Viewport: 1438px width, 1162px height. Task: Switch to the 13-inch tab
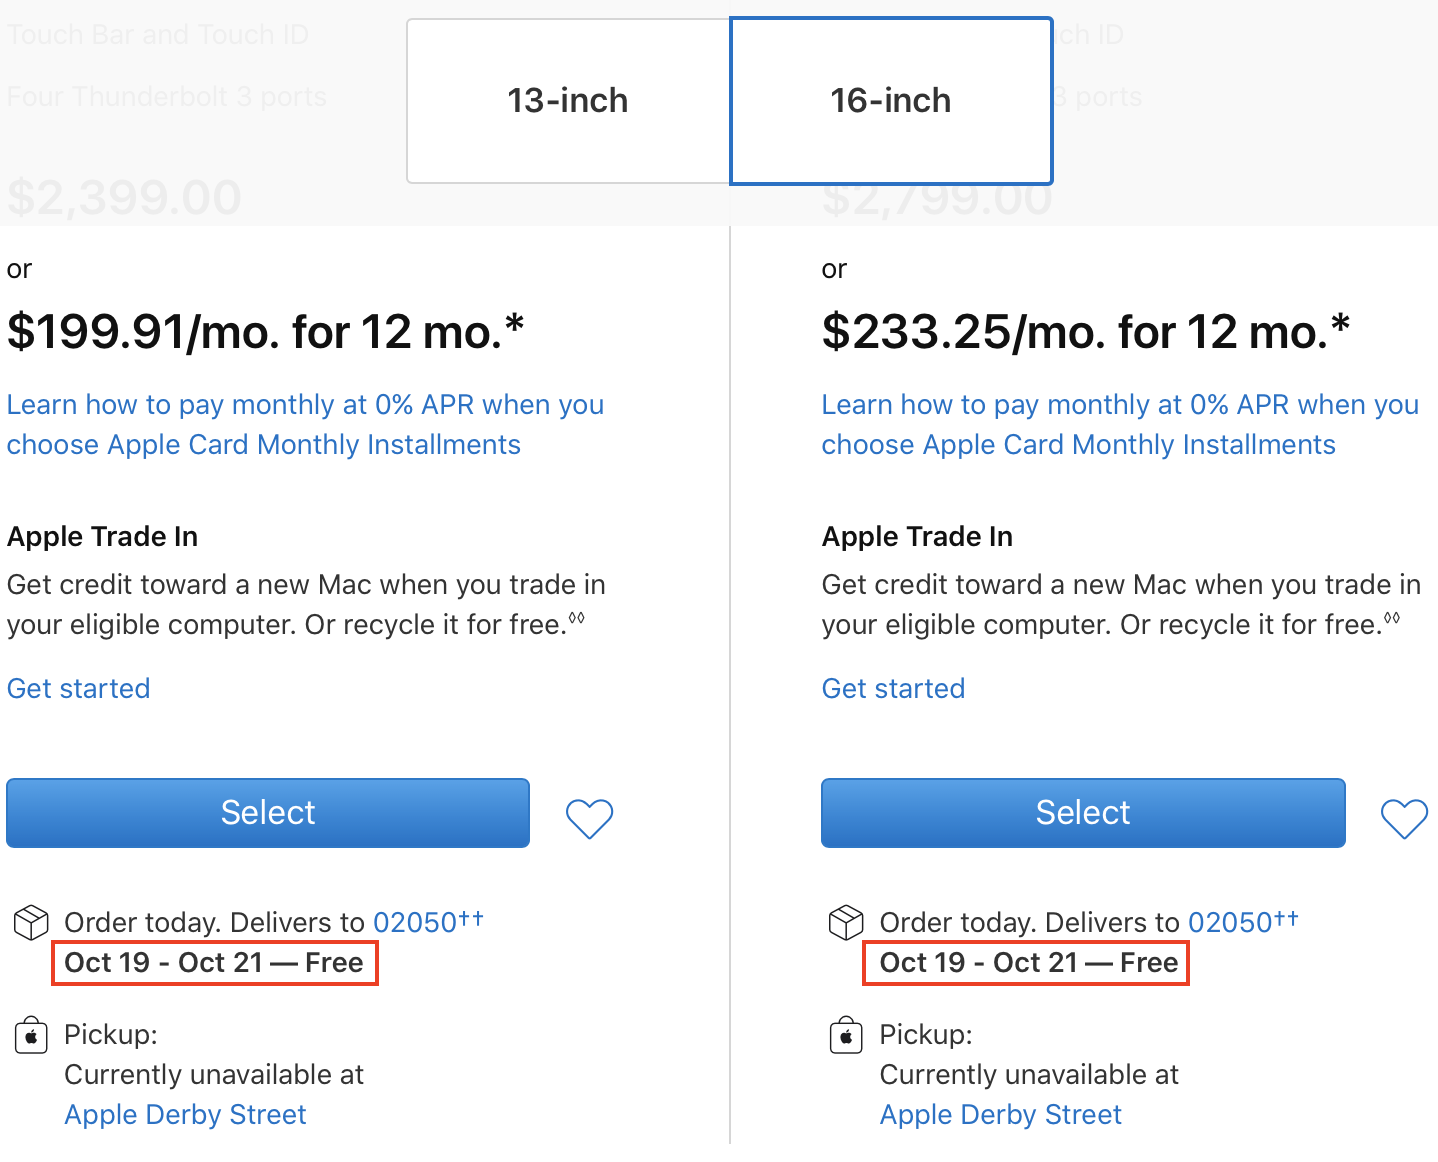tap(568, 101)
